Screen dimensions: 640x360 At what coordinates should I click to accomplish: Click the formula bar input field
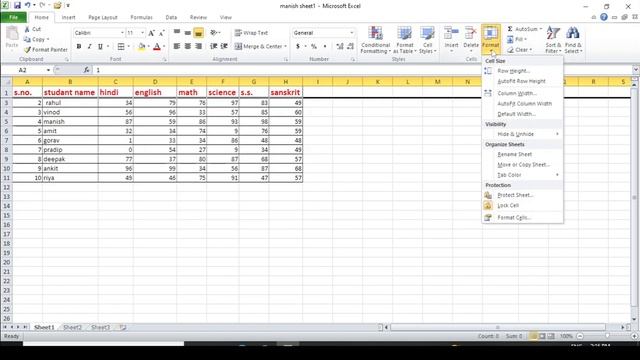point(363,70)
